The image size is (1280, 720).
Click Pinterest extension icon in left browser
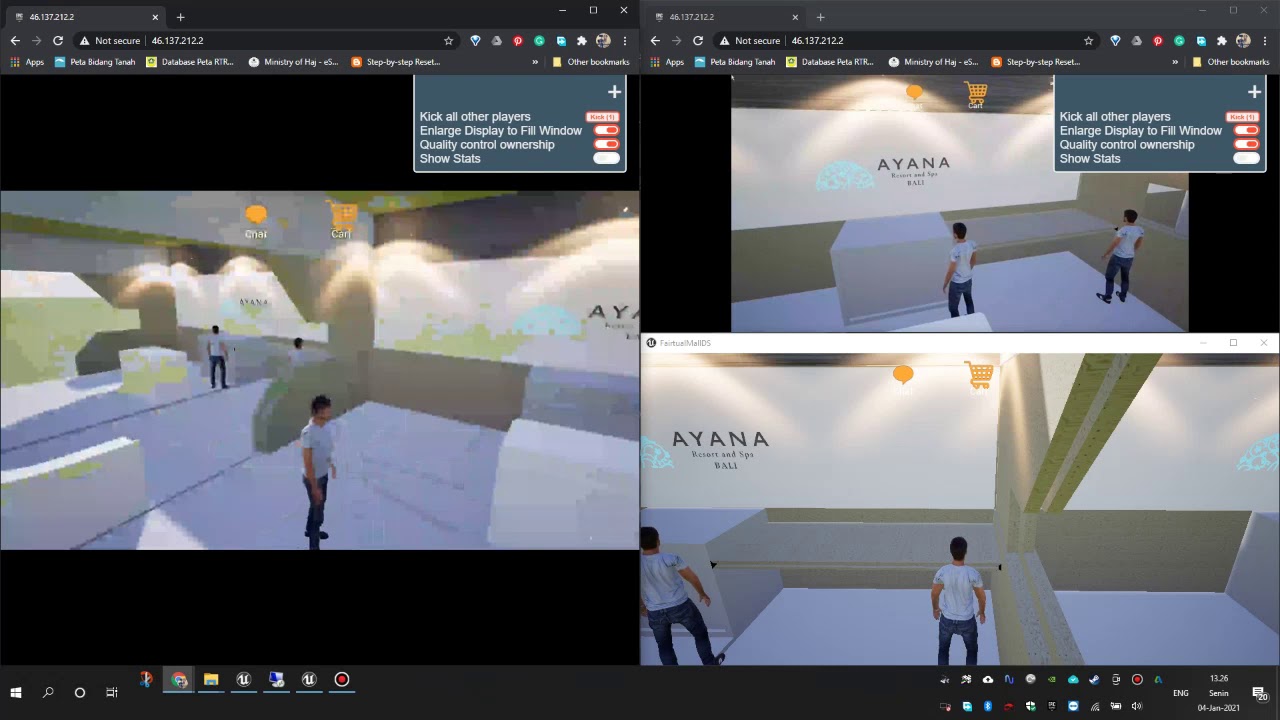point(518,41)
